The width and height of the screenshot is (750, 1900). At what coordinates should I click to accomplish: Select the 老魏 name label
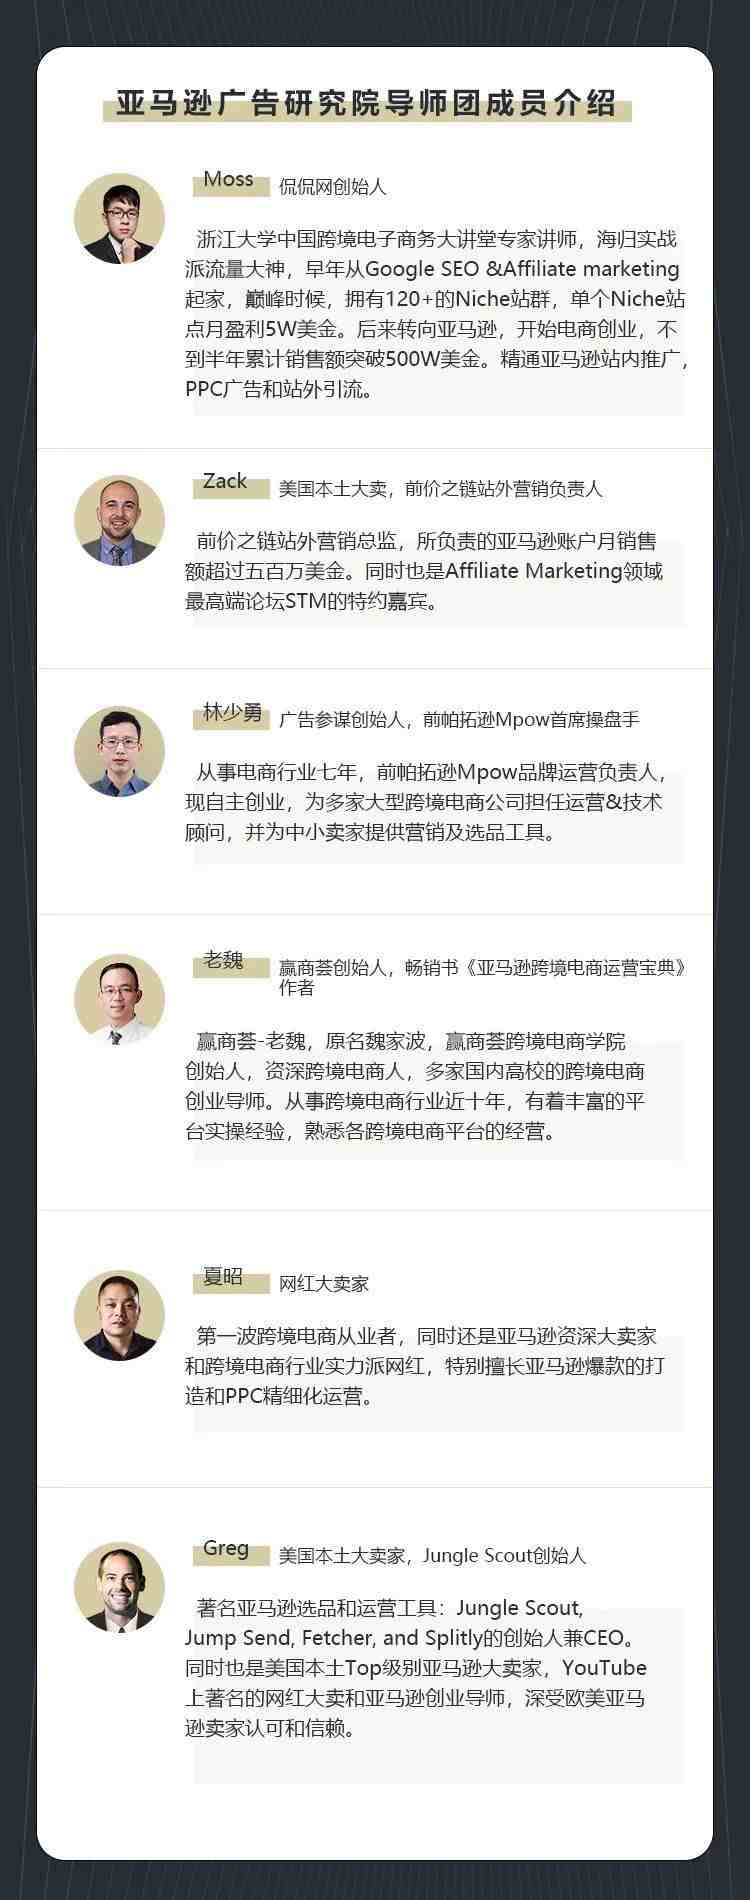tap(223, 960)
